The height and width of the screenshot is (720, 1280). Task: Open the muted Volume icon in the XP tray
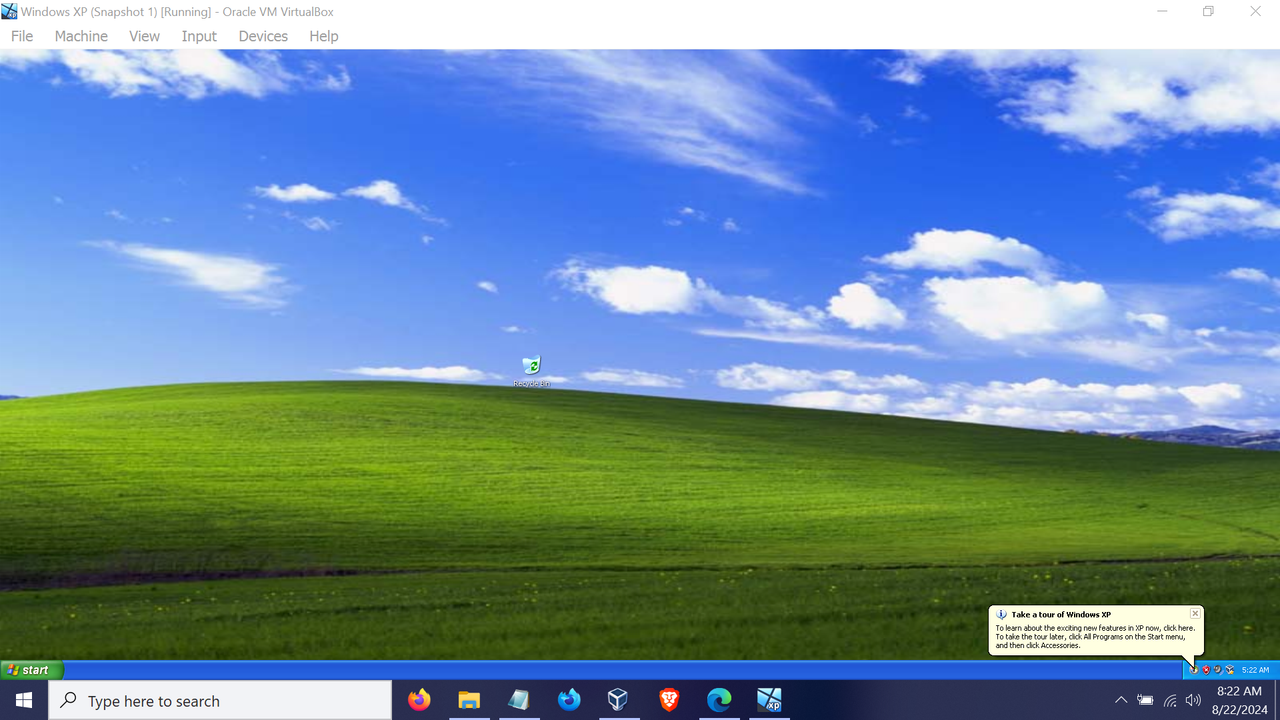pyautogui.click(x=1217, y=670)
